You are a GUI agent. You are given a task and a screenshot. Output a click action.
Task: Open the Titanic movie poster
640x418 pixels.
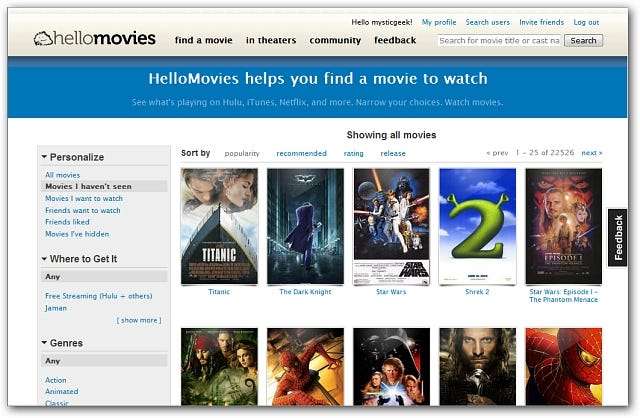[219, 226]
